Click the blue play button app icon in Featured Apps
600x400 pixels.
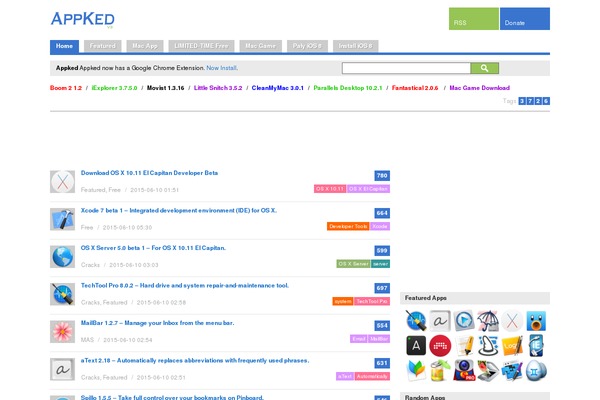click(x=464, y=320)
